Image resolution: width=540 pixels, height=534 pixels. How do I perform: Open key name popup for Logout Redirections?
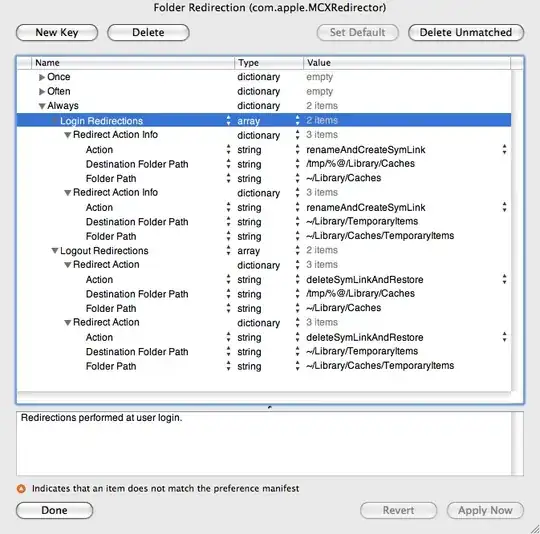pyautogui.click(x=228, y=250)
